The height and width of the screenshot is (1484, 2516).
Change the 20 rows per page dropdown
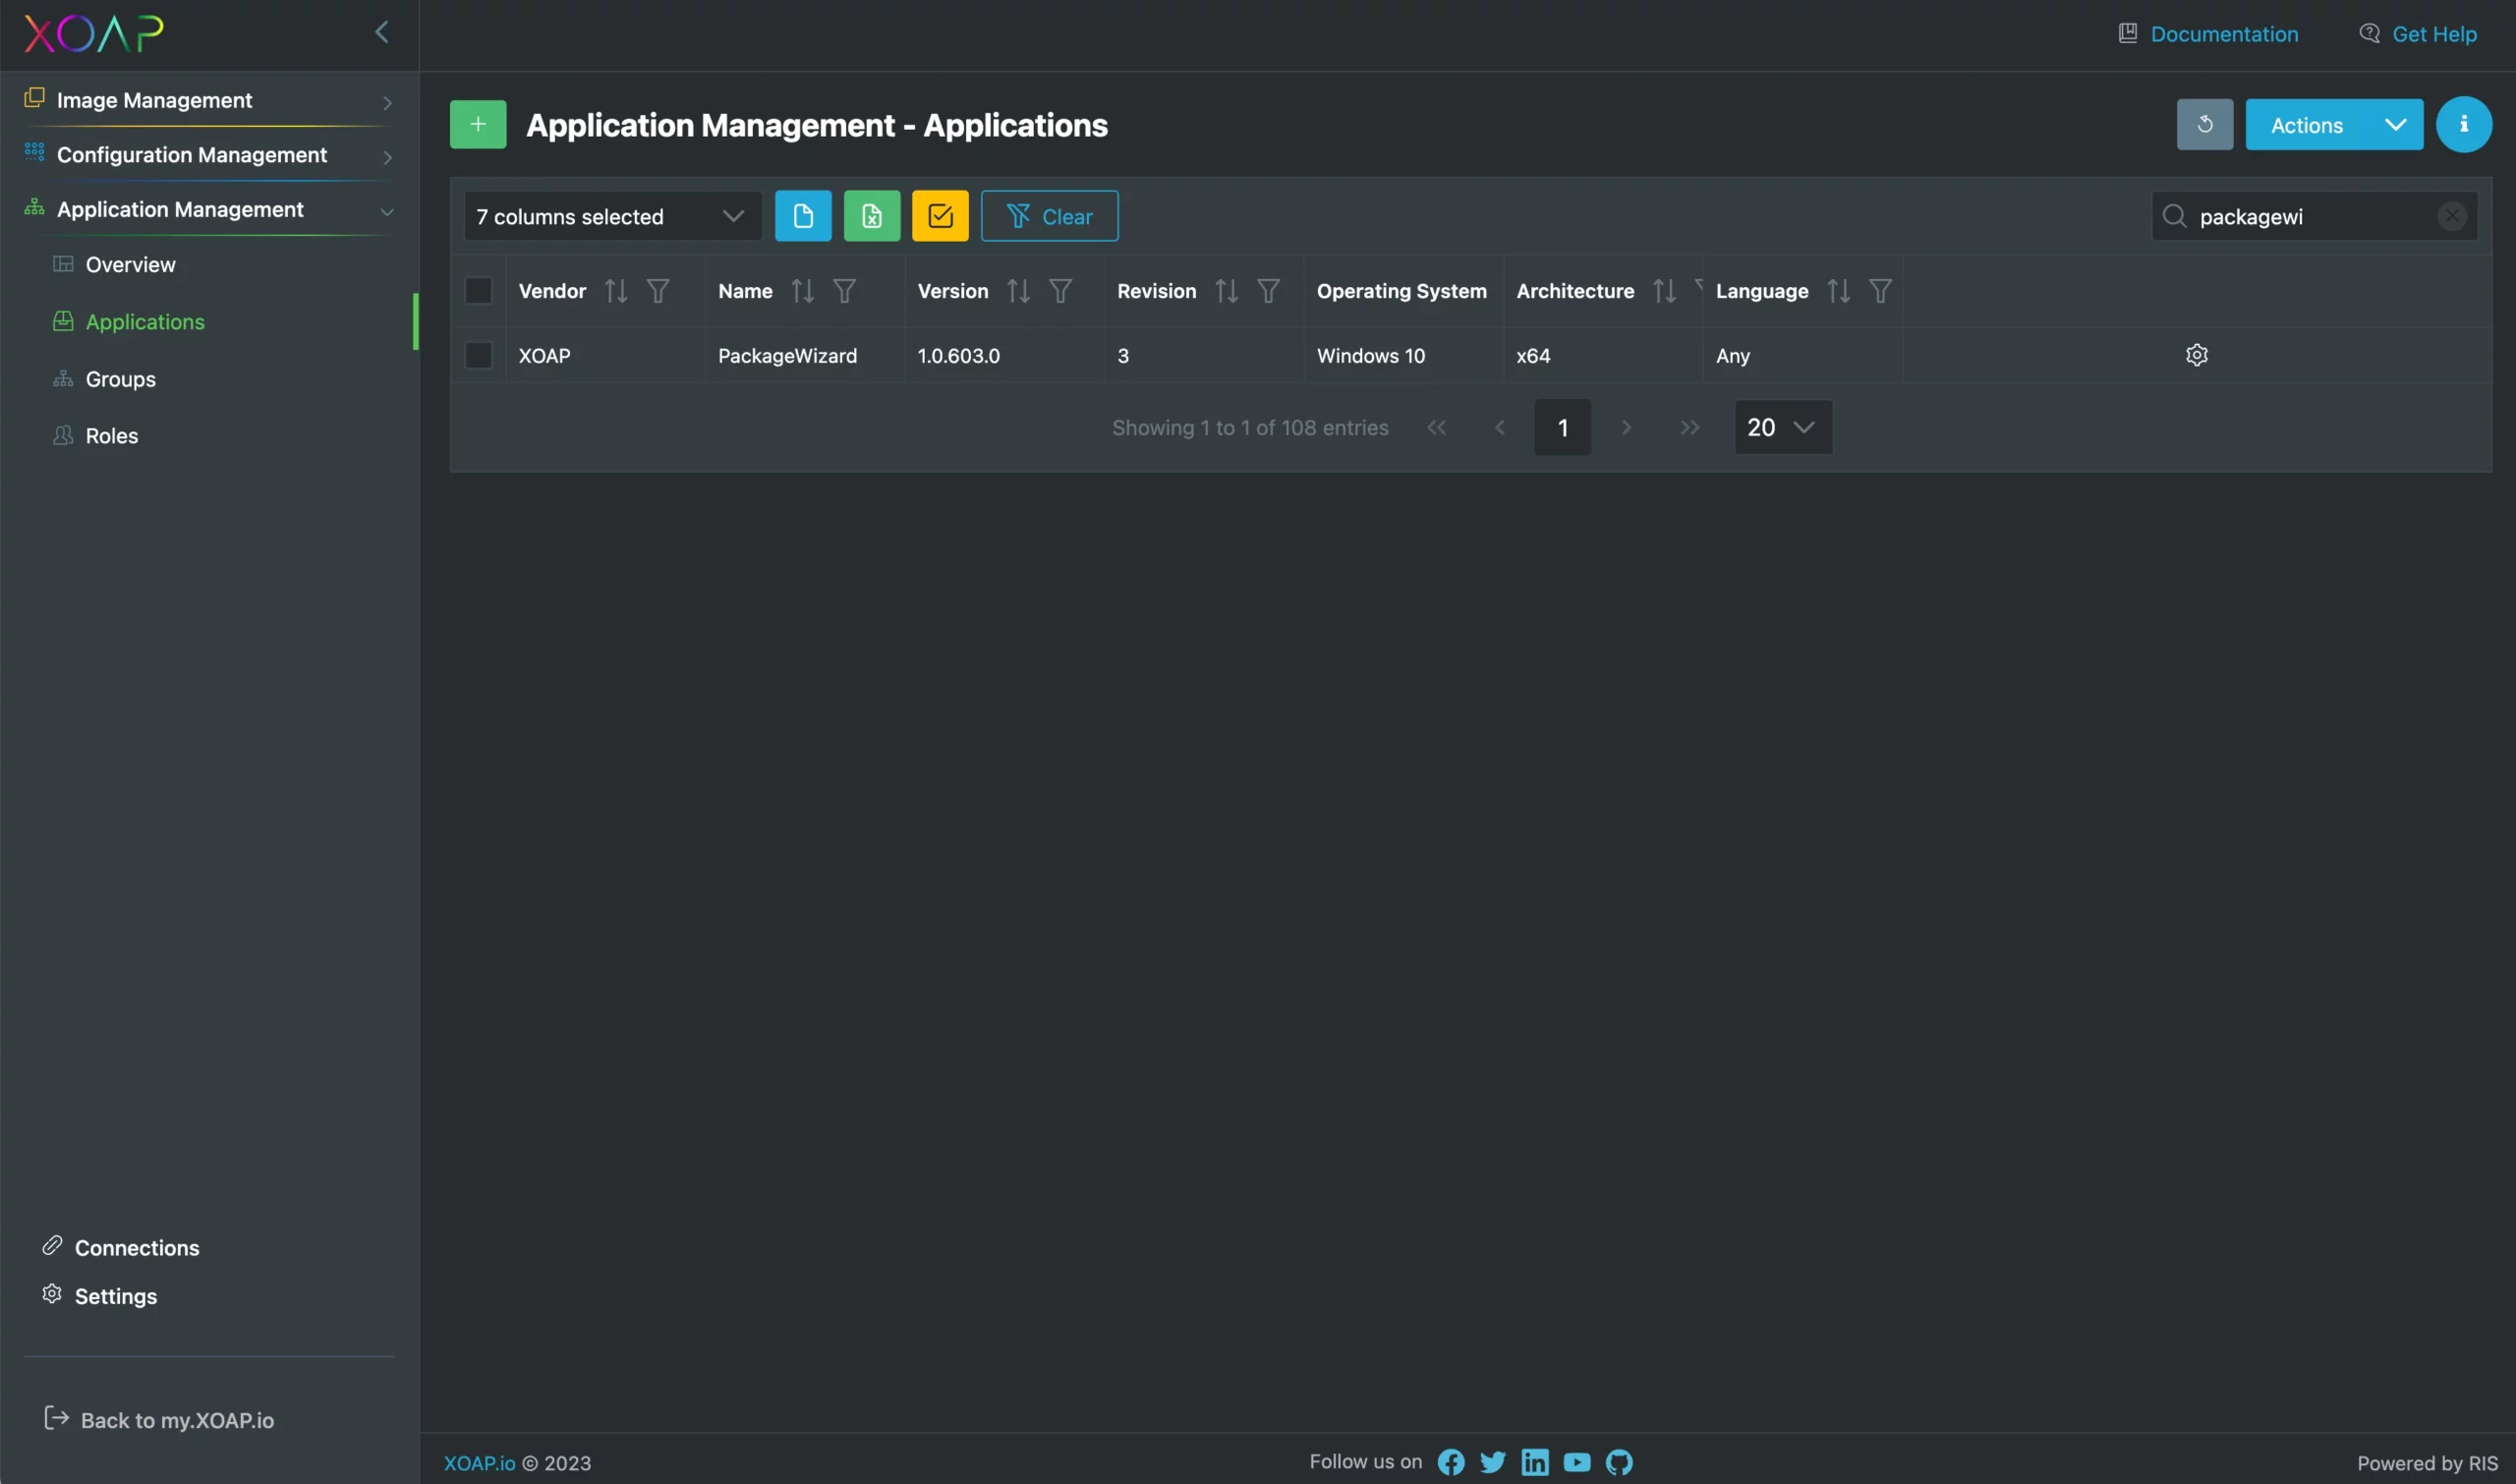click(1783, 427)
